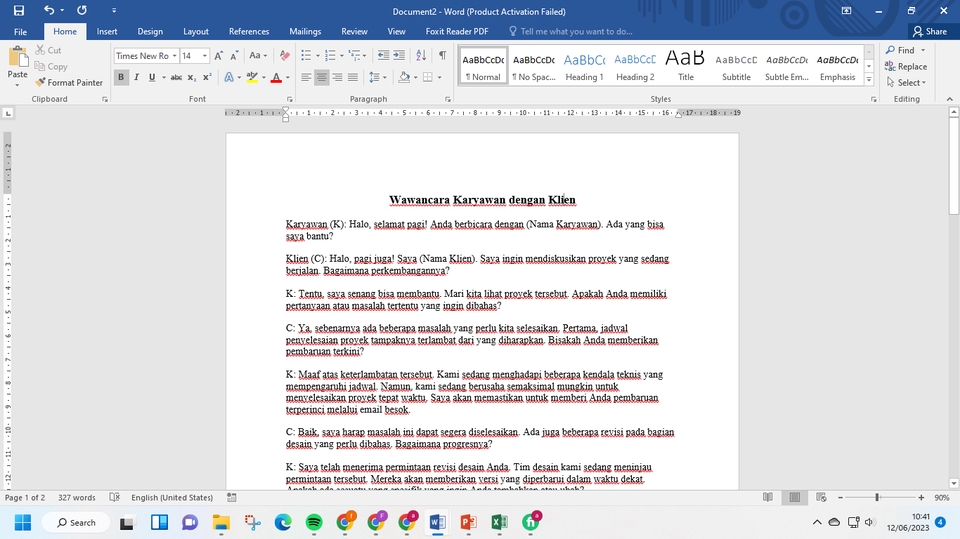The image size is (960, 539).
Task: Decrease paragraph indent
Action: pyautogui.click(x=383, y=56)
